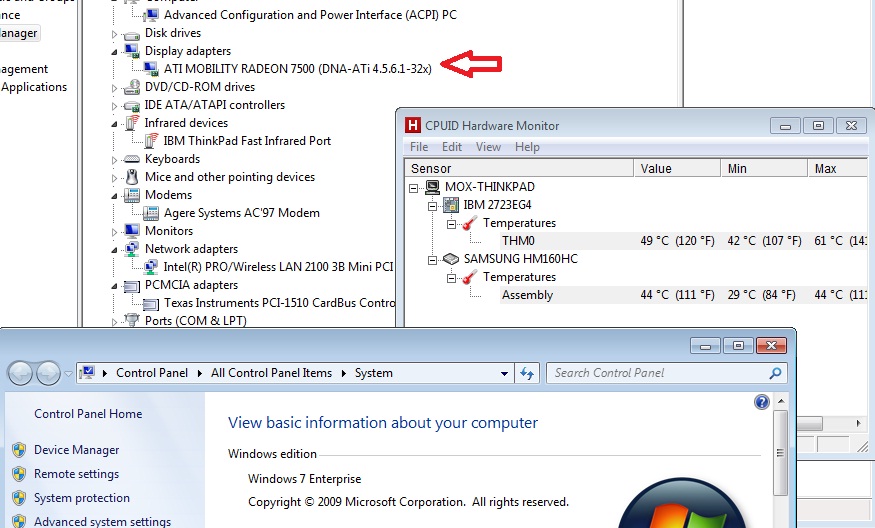Click the PCMCIA adapters category icon
875x528 pixels.
pyautogui.click(x=132, y=285)
